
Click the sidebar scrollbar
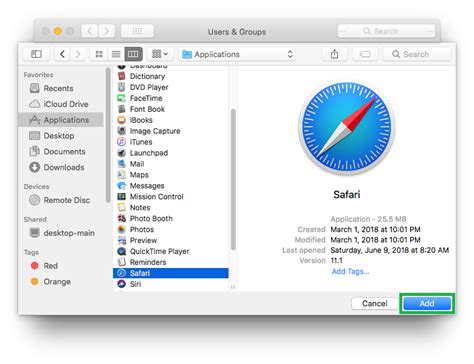(108, 135)
